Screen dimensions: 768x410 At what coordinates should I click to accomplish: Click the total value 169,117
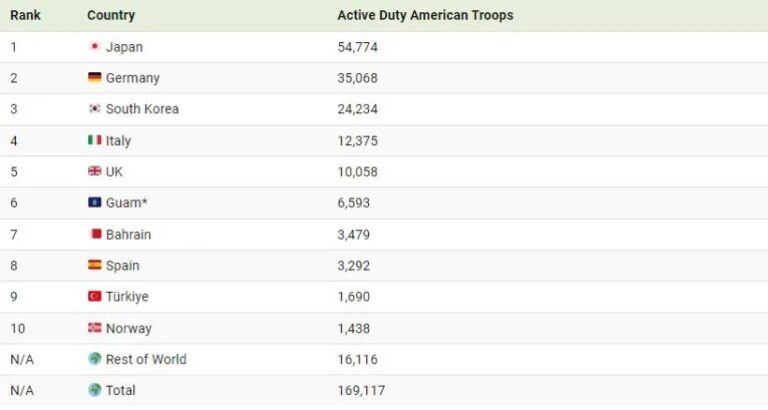(361, 390)
